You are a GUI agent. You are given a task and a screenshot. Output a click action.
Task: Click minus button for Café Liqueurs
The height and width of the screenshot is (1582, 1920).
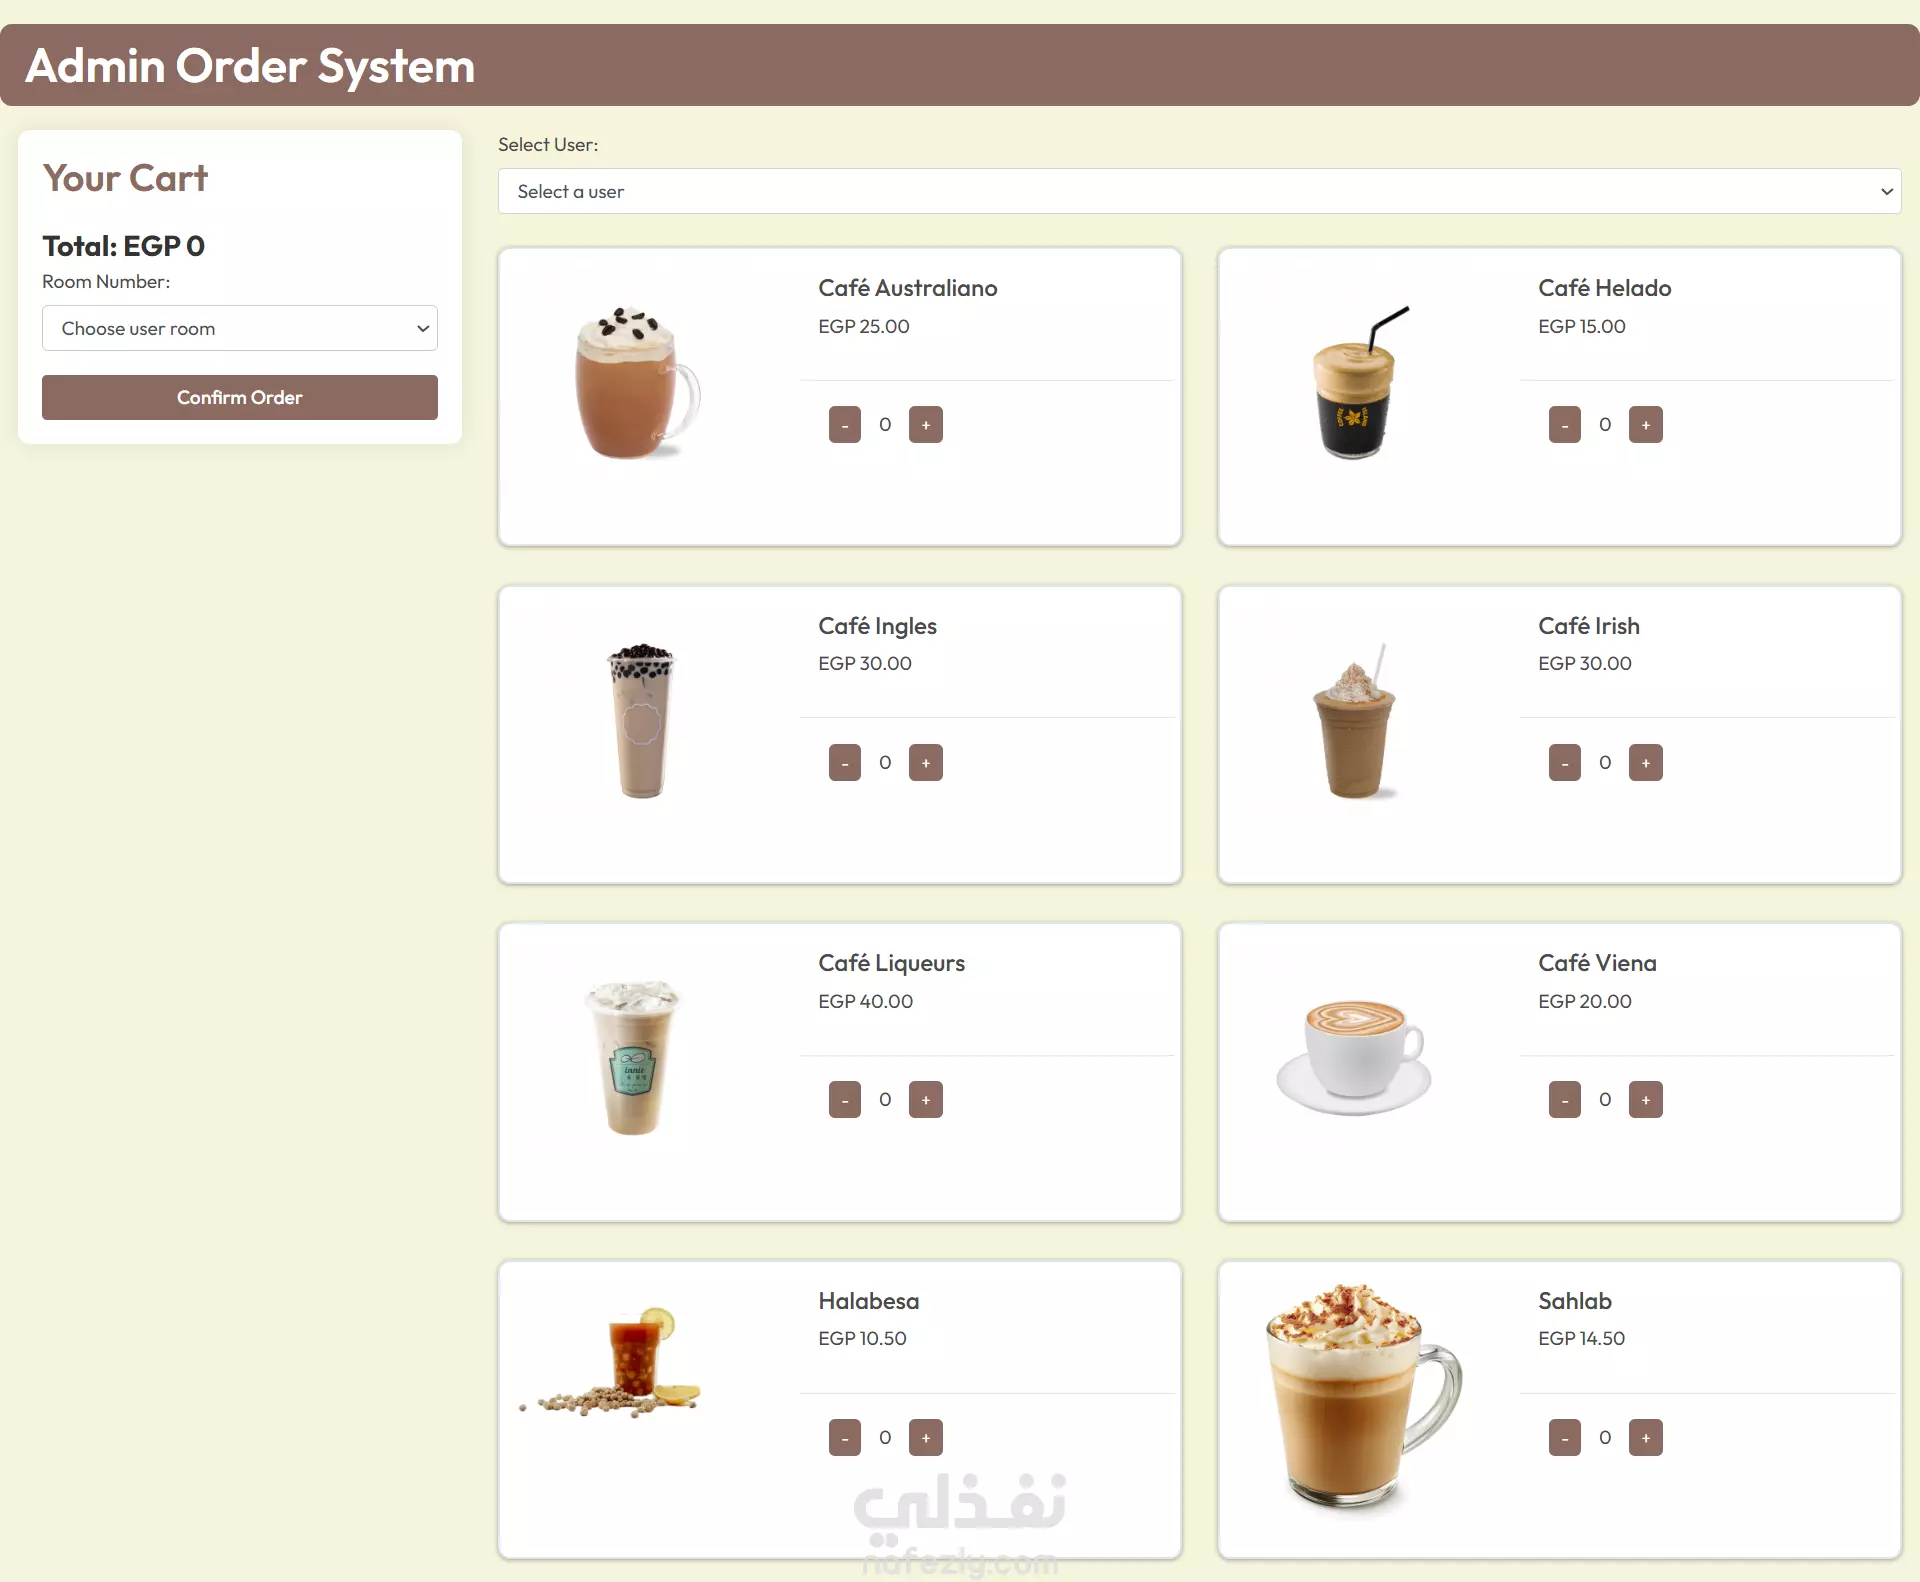click(x=845, y=1100)
